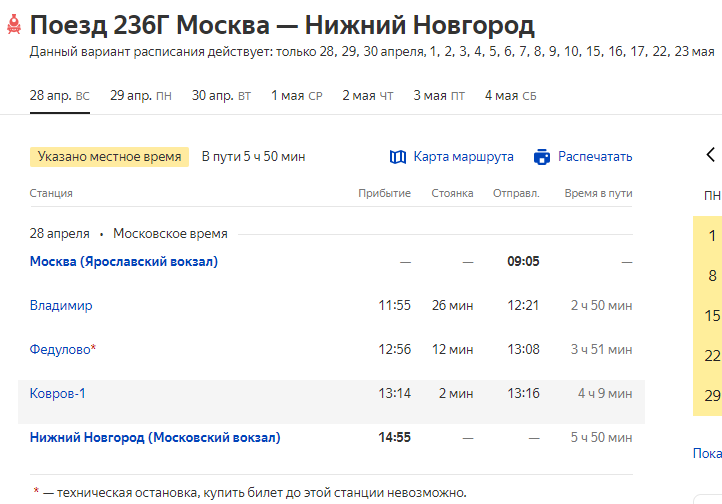Select the 29 апр. date tab

pyautogui.click(x=140, y=96)
